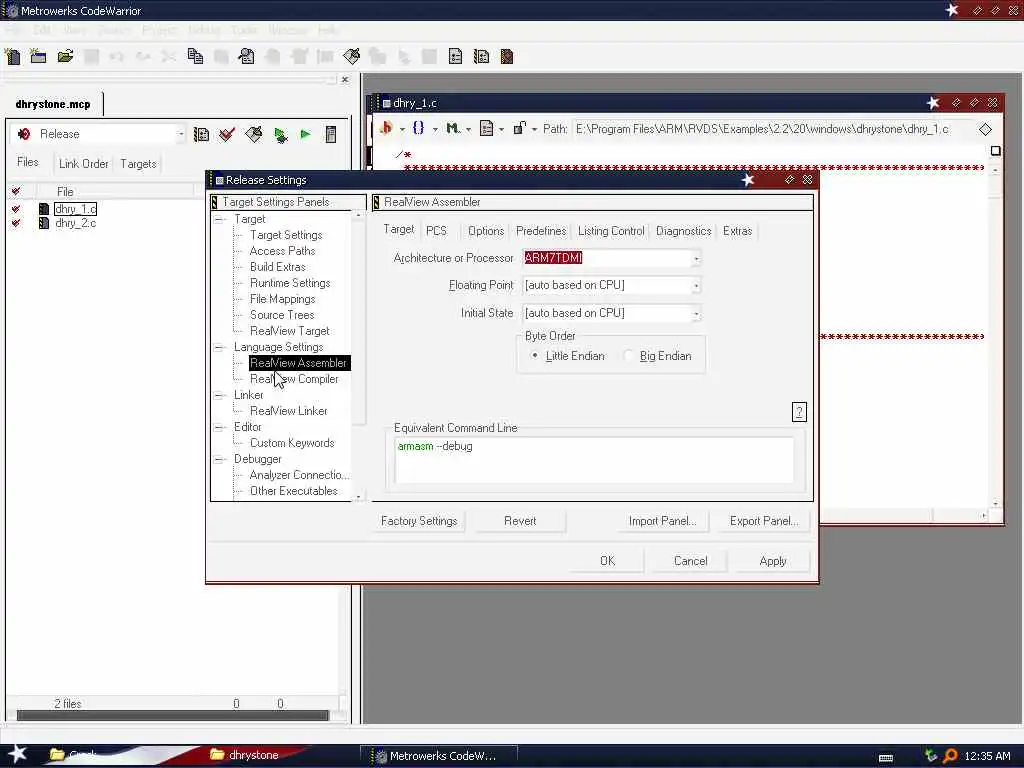Collapse the Editor tree group

(219, 427)
